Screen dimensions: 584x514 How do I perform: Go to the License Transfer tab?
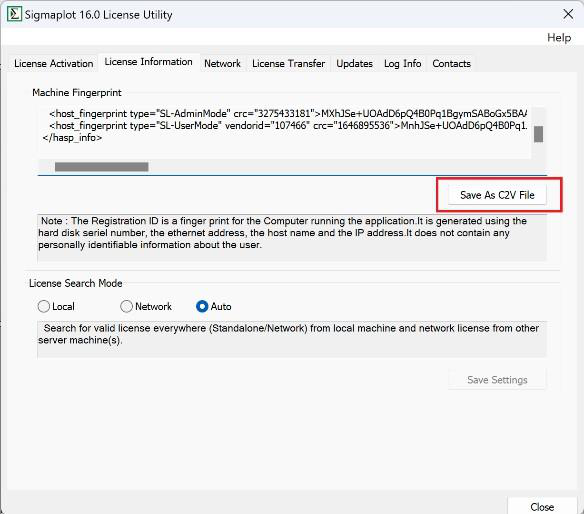click(x=289, y=64)
